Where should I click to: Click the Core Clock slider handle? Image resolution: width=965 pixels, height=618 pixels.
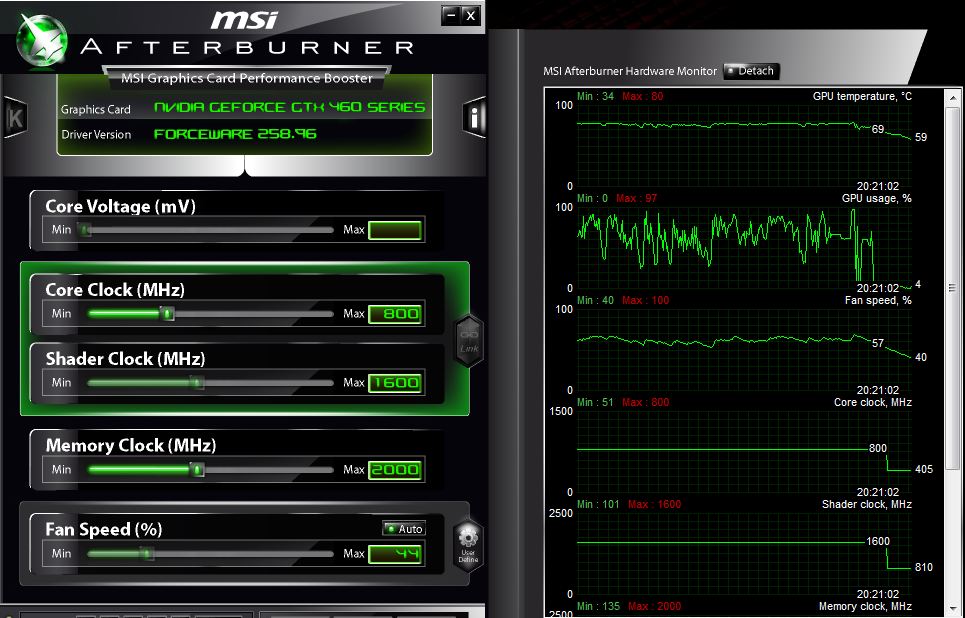(167, 314)
